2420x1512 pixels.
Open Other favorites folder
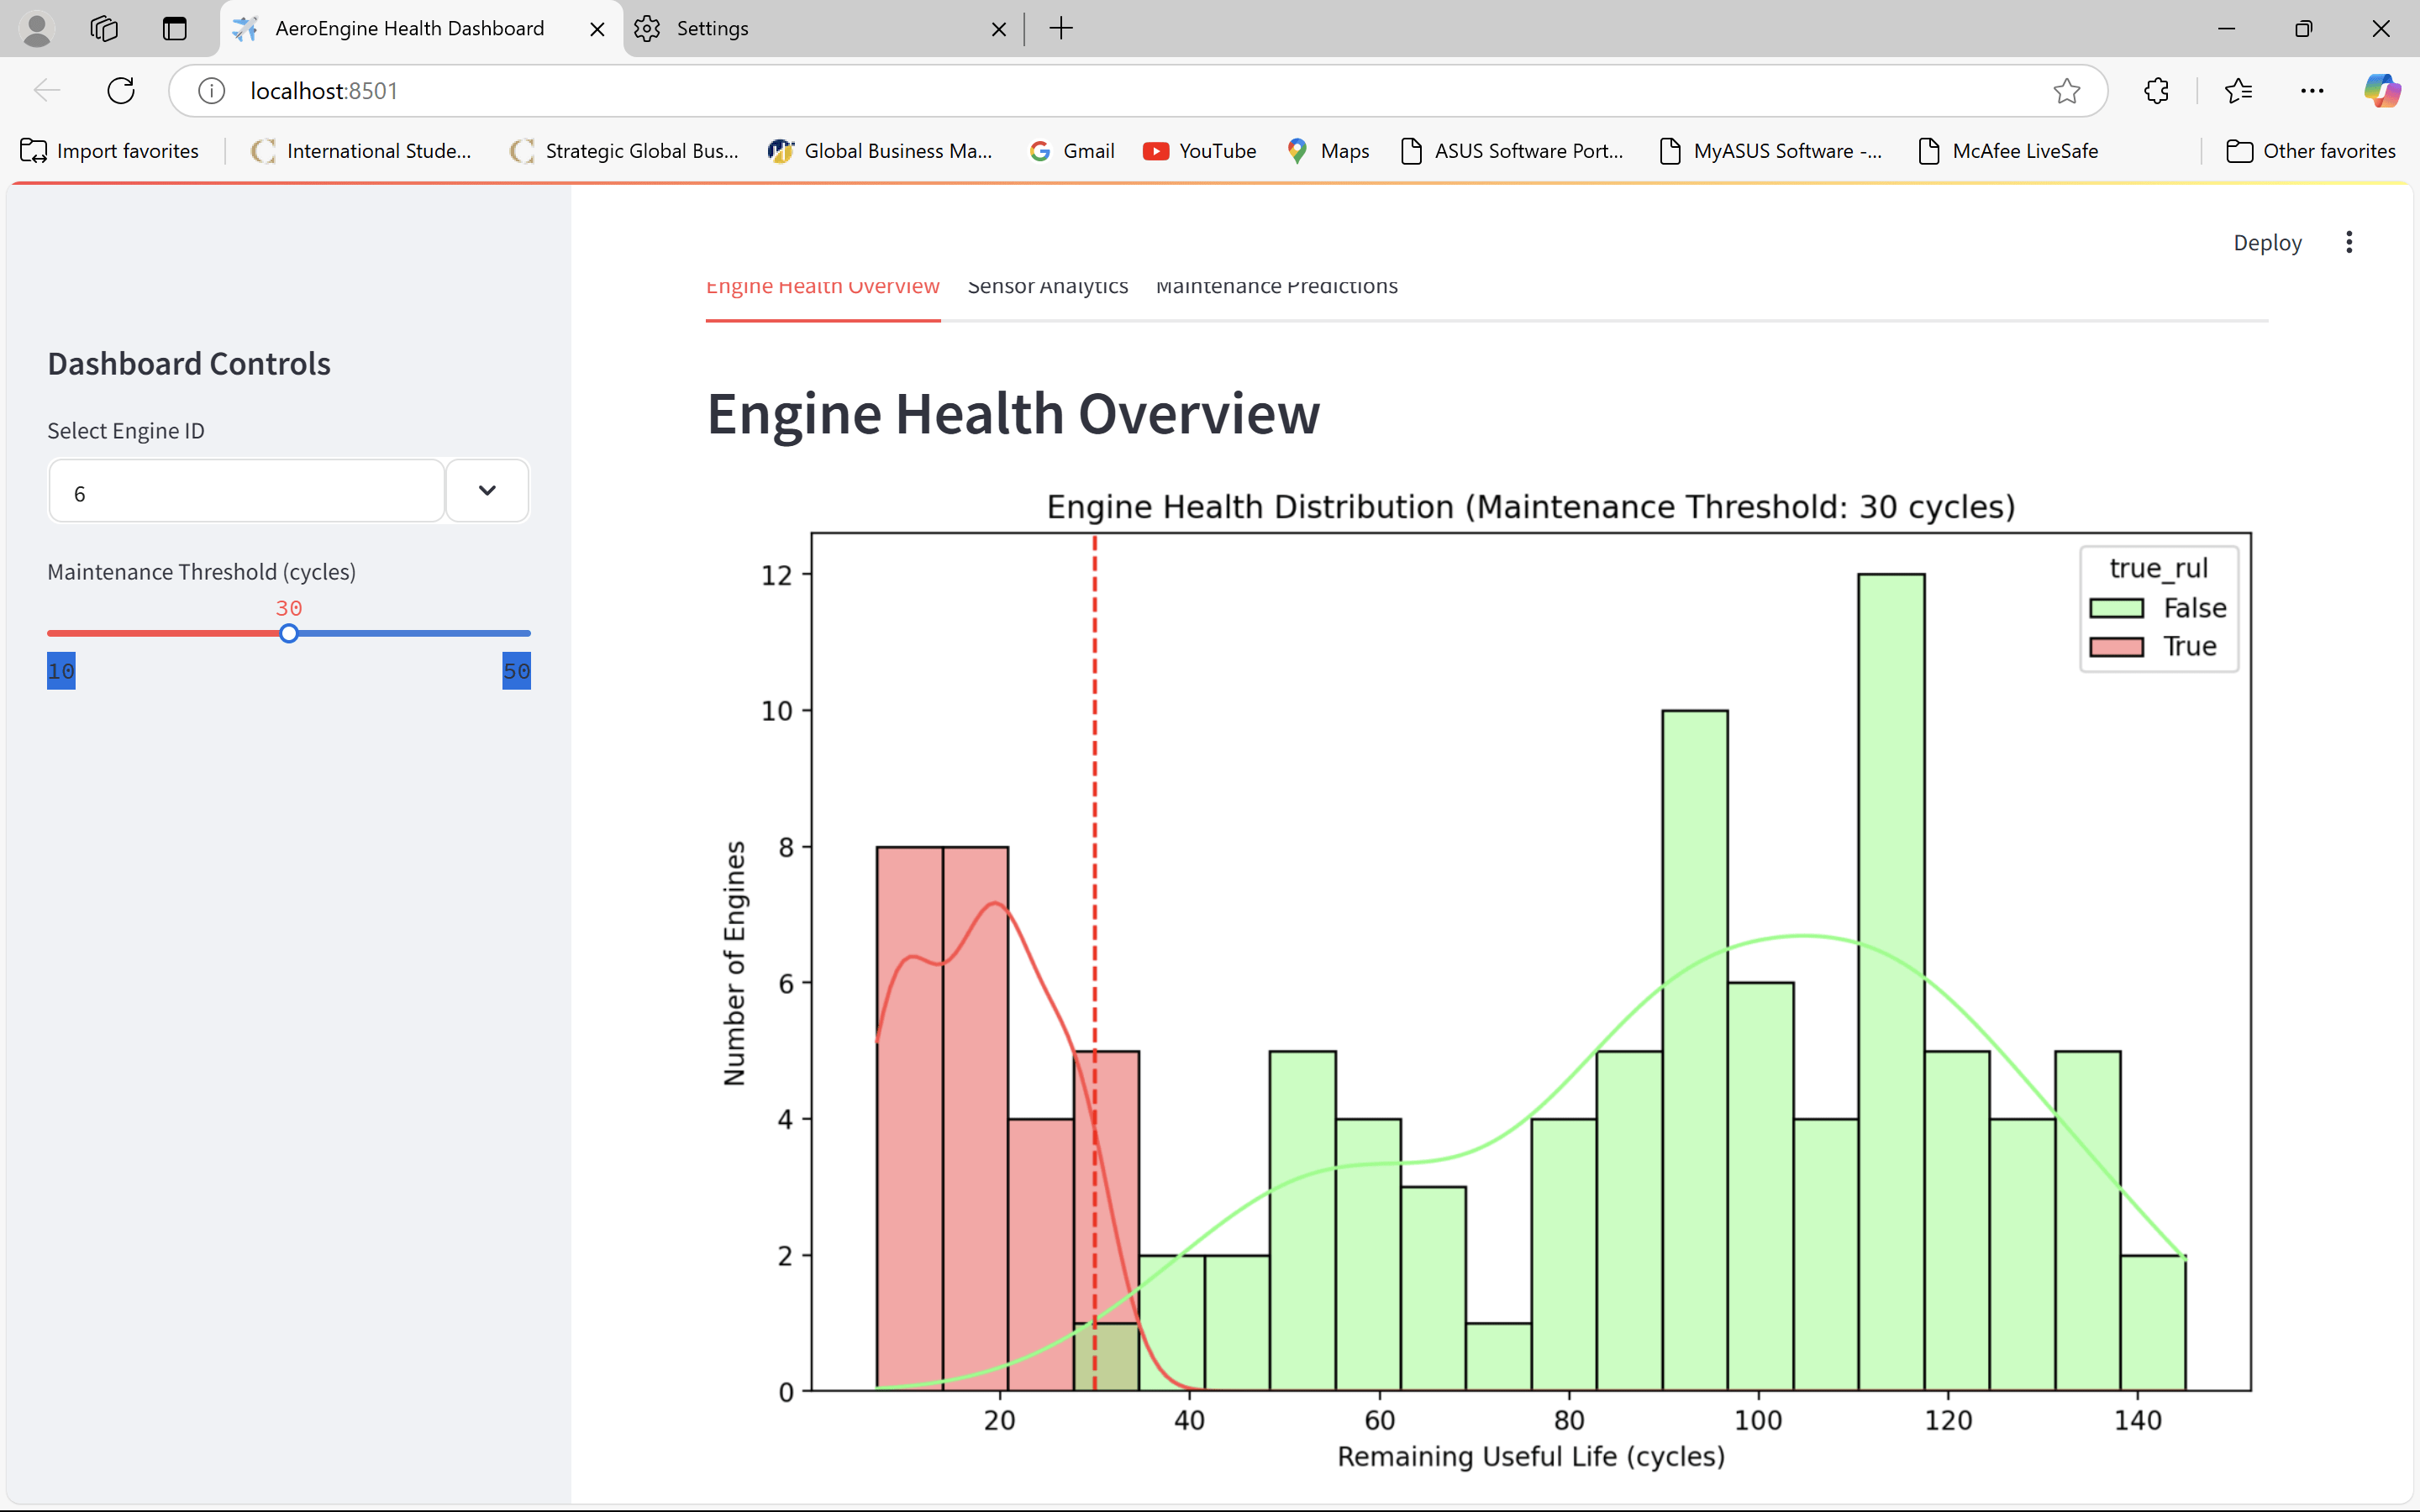pos(2311,151)
